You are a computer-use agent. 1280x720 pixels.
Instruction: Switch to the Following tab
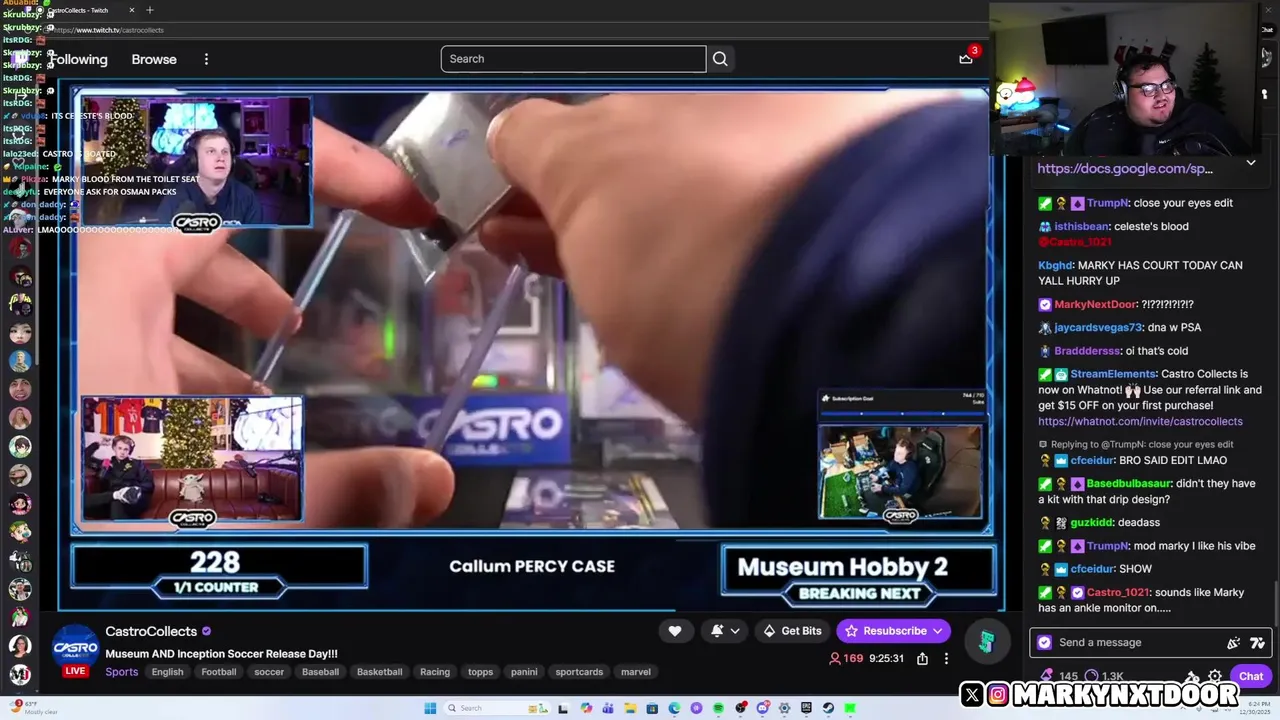[x=78, y=59]
